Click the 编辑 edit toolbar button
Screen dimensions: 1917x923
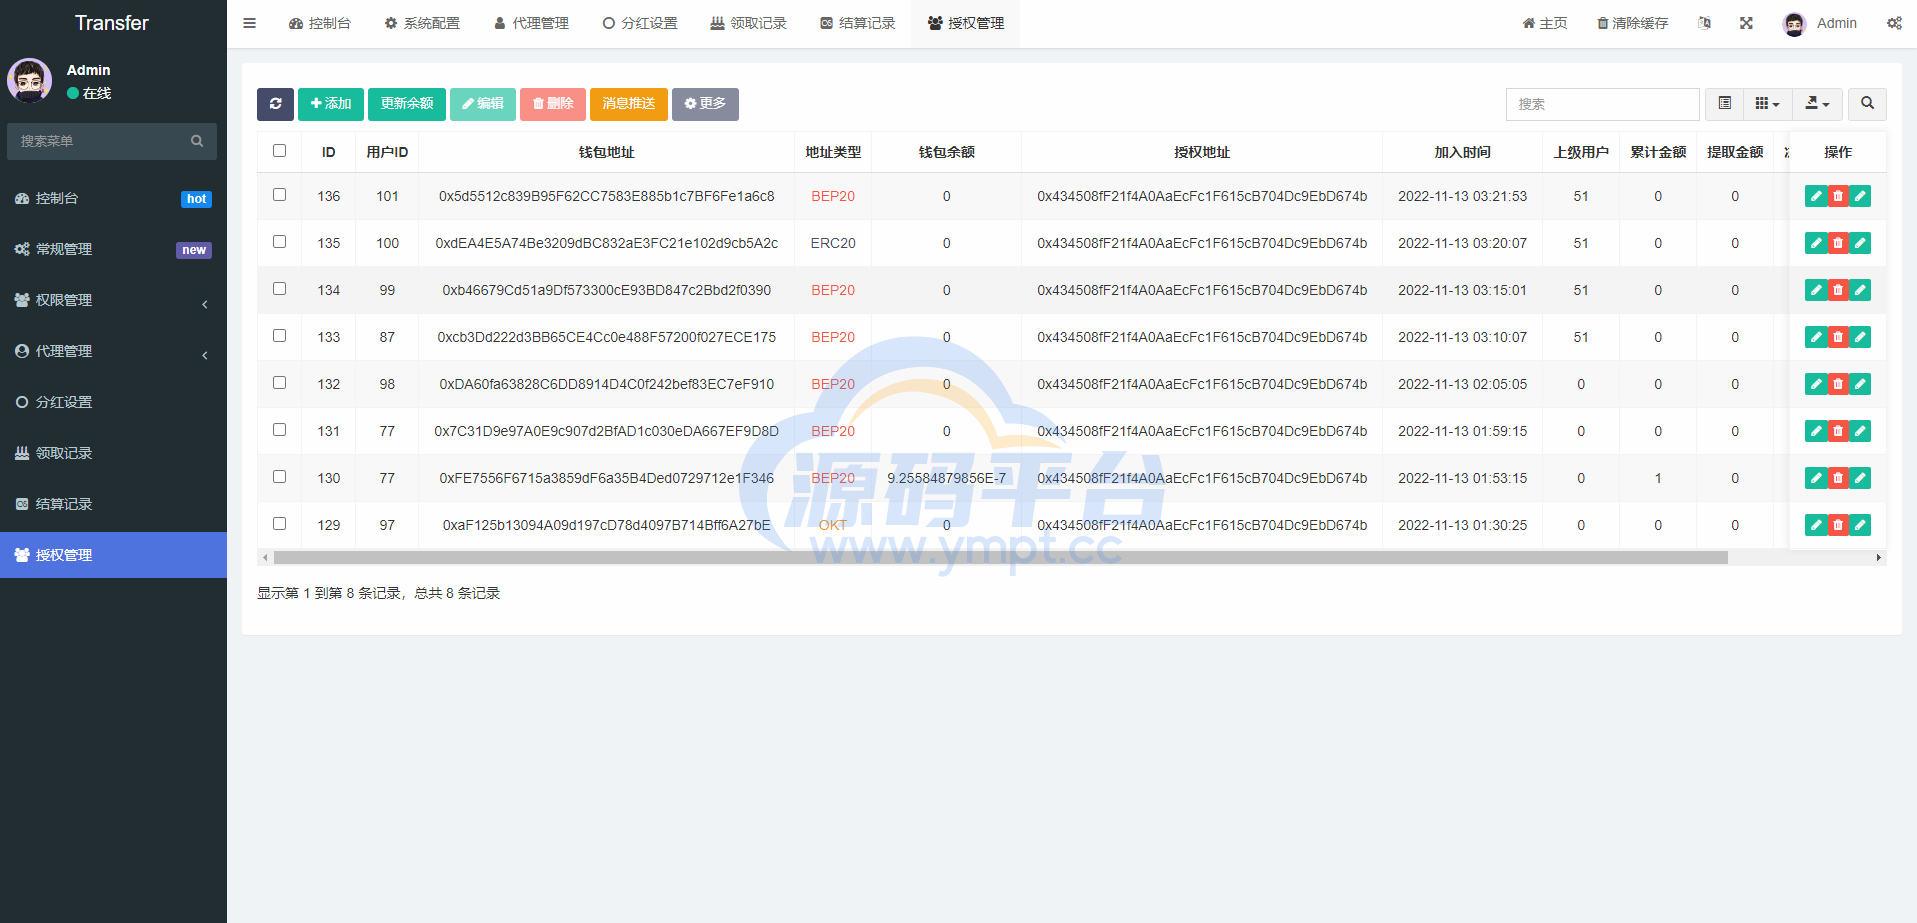(483, 104)
